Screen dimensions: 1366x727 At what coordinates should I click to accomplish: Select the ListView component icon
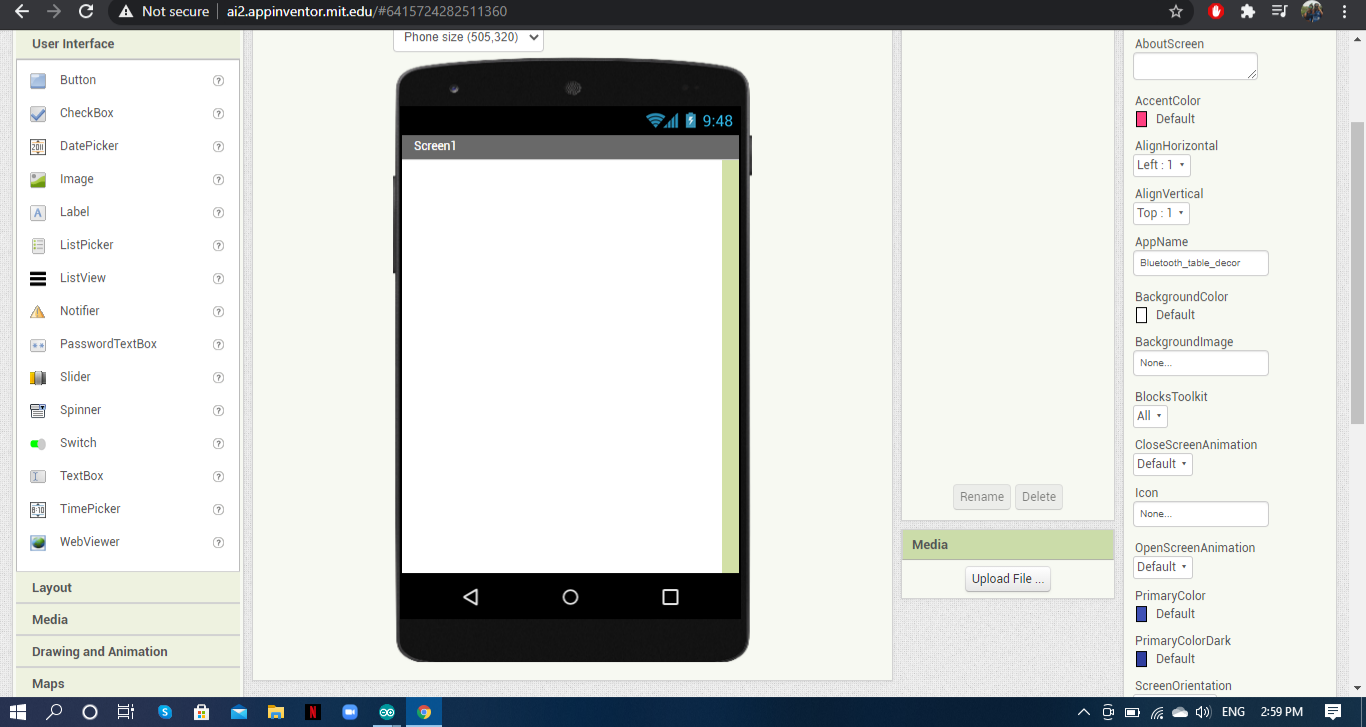tap(38, 279)
